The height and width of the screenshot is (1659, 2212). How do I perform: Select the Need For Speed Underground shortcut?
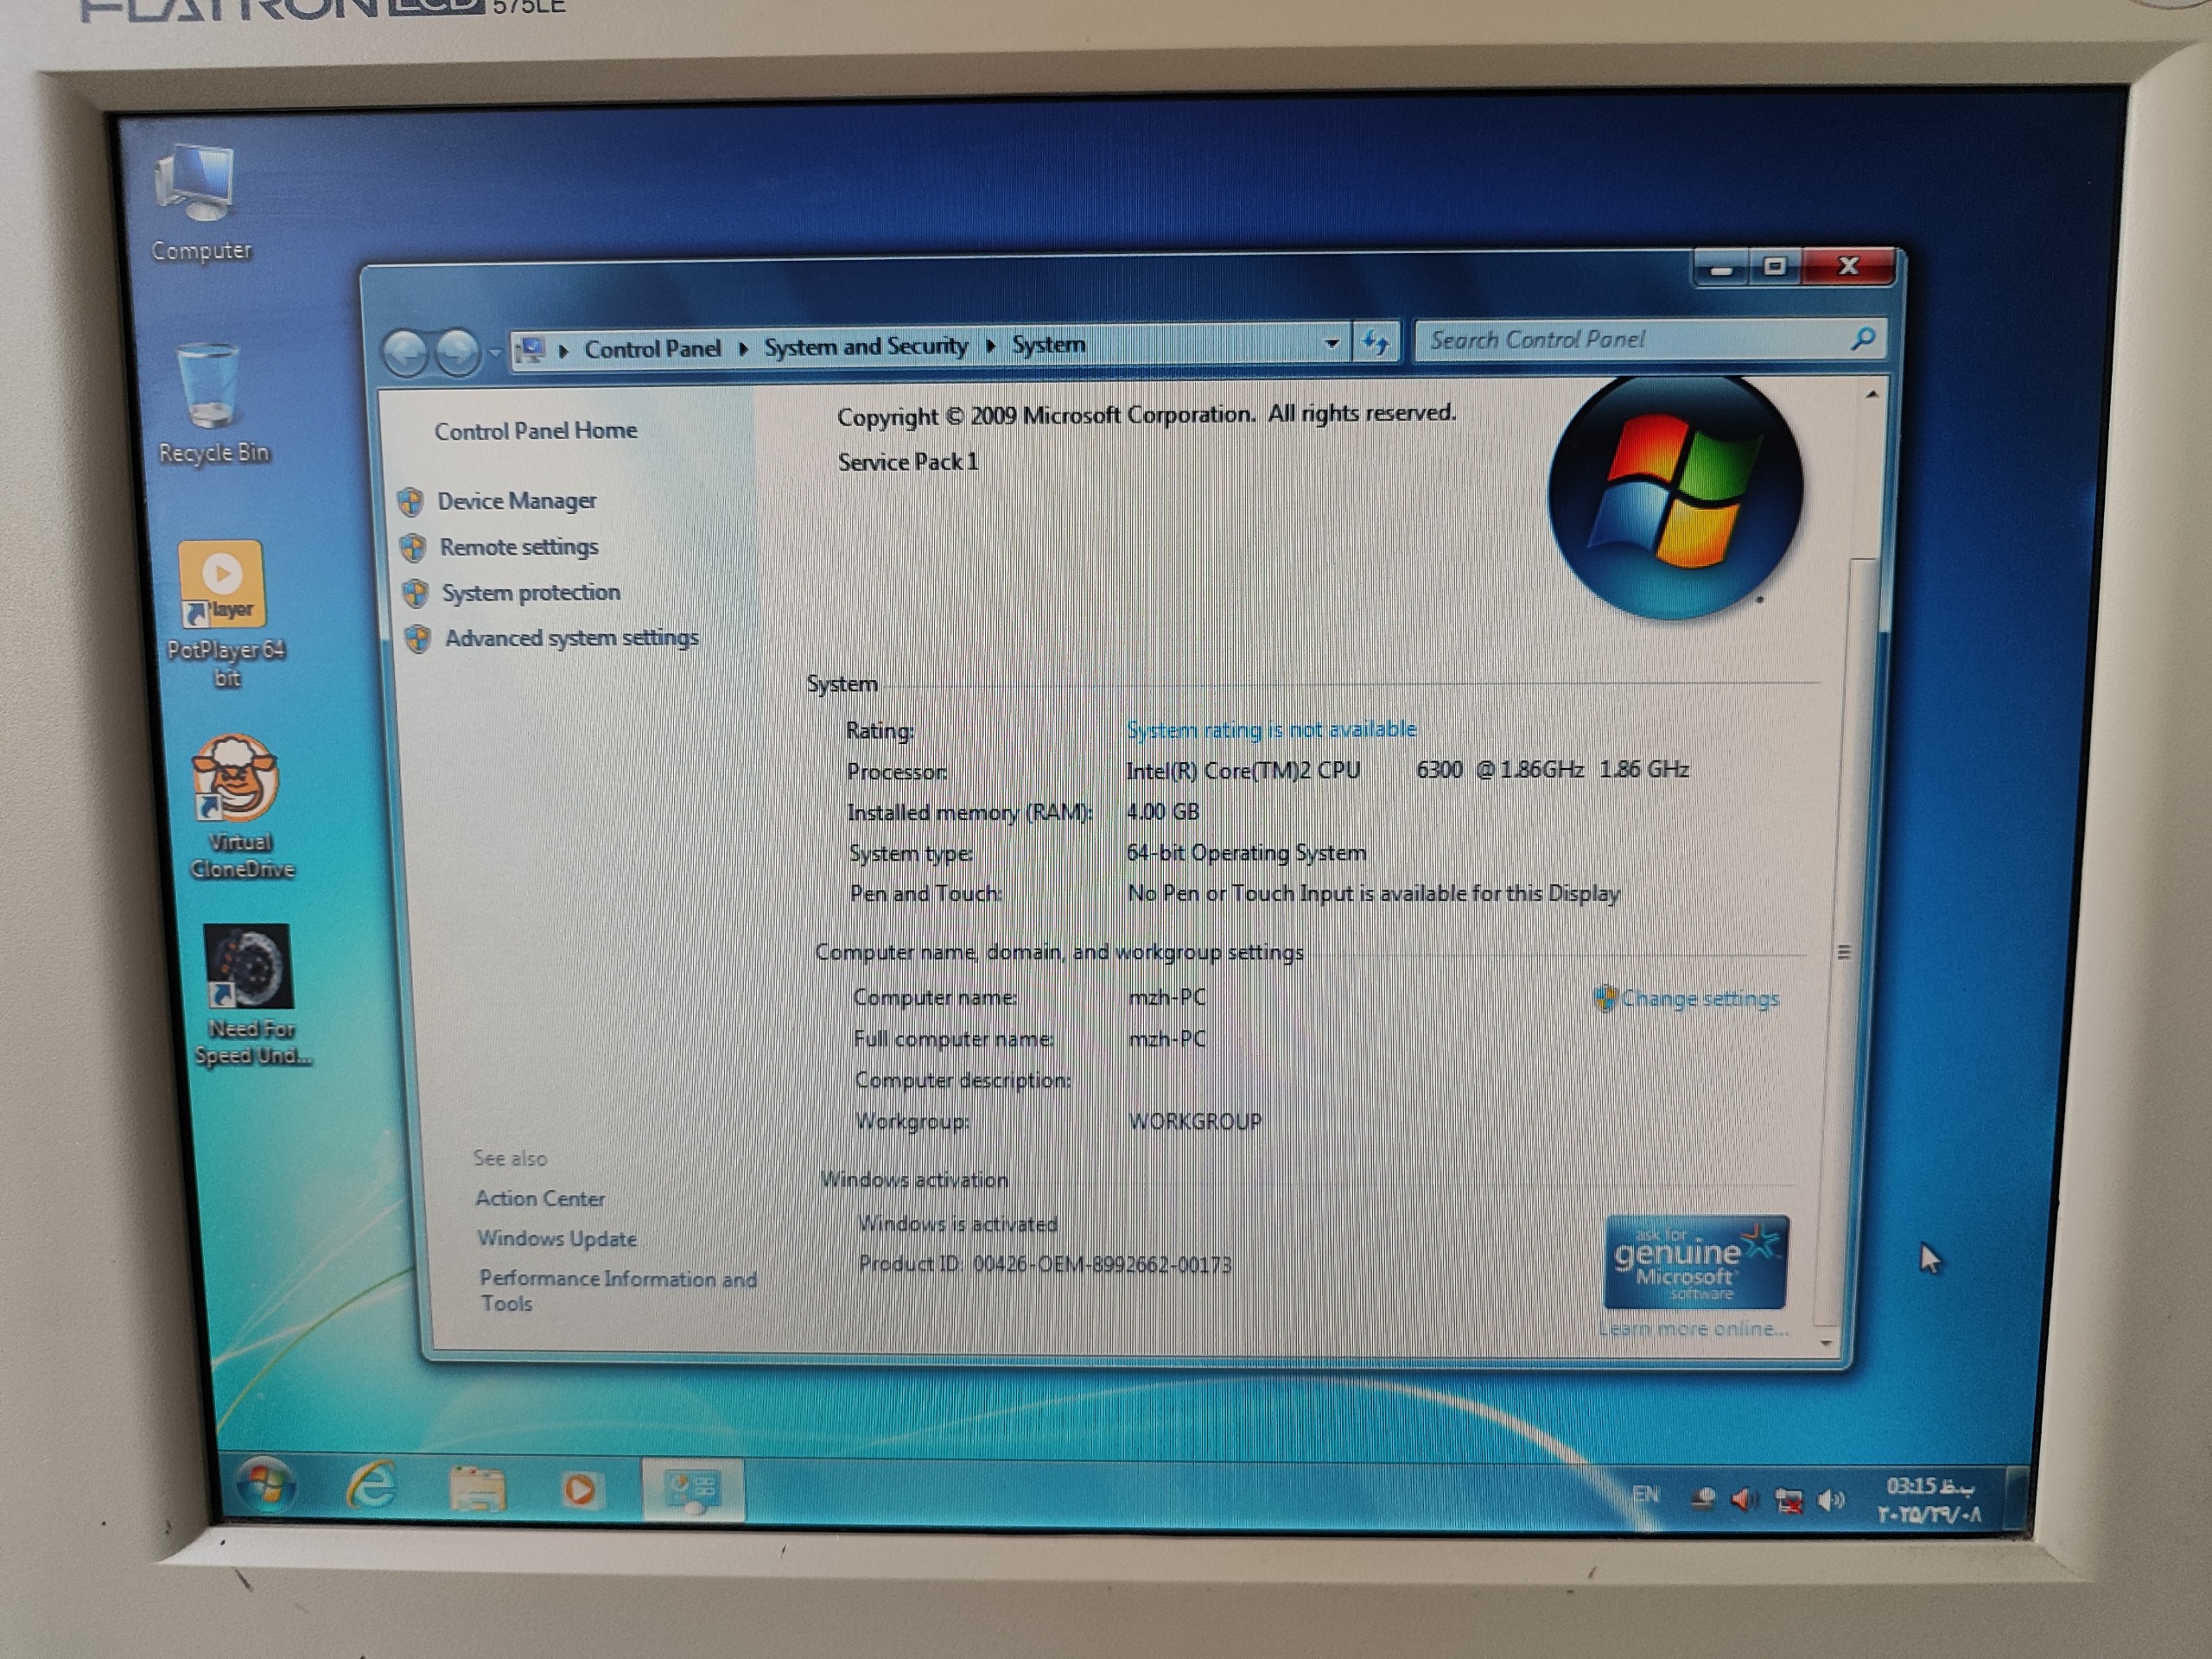click(x=251, y=996)
